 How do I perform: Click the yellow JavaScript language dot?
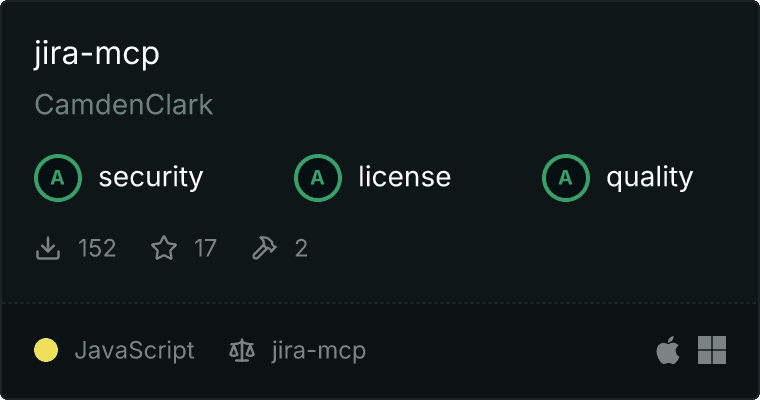click(x=46, y=350)
